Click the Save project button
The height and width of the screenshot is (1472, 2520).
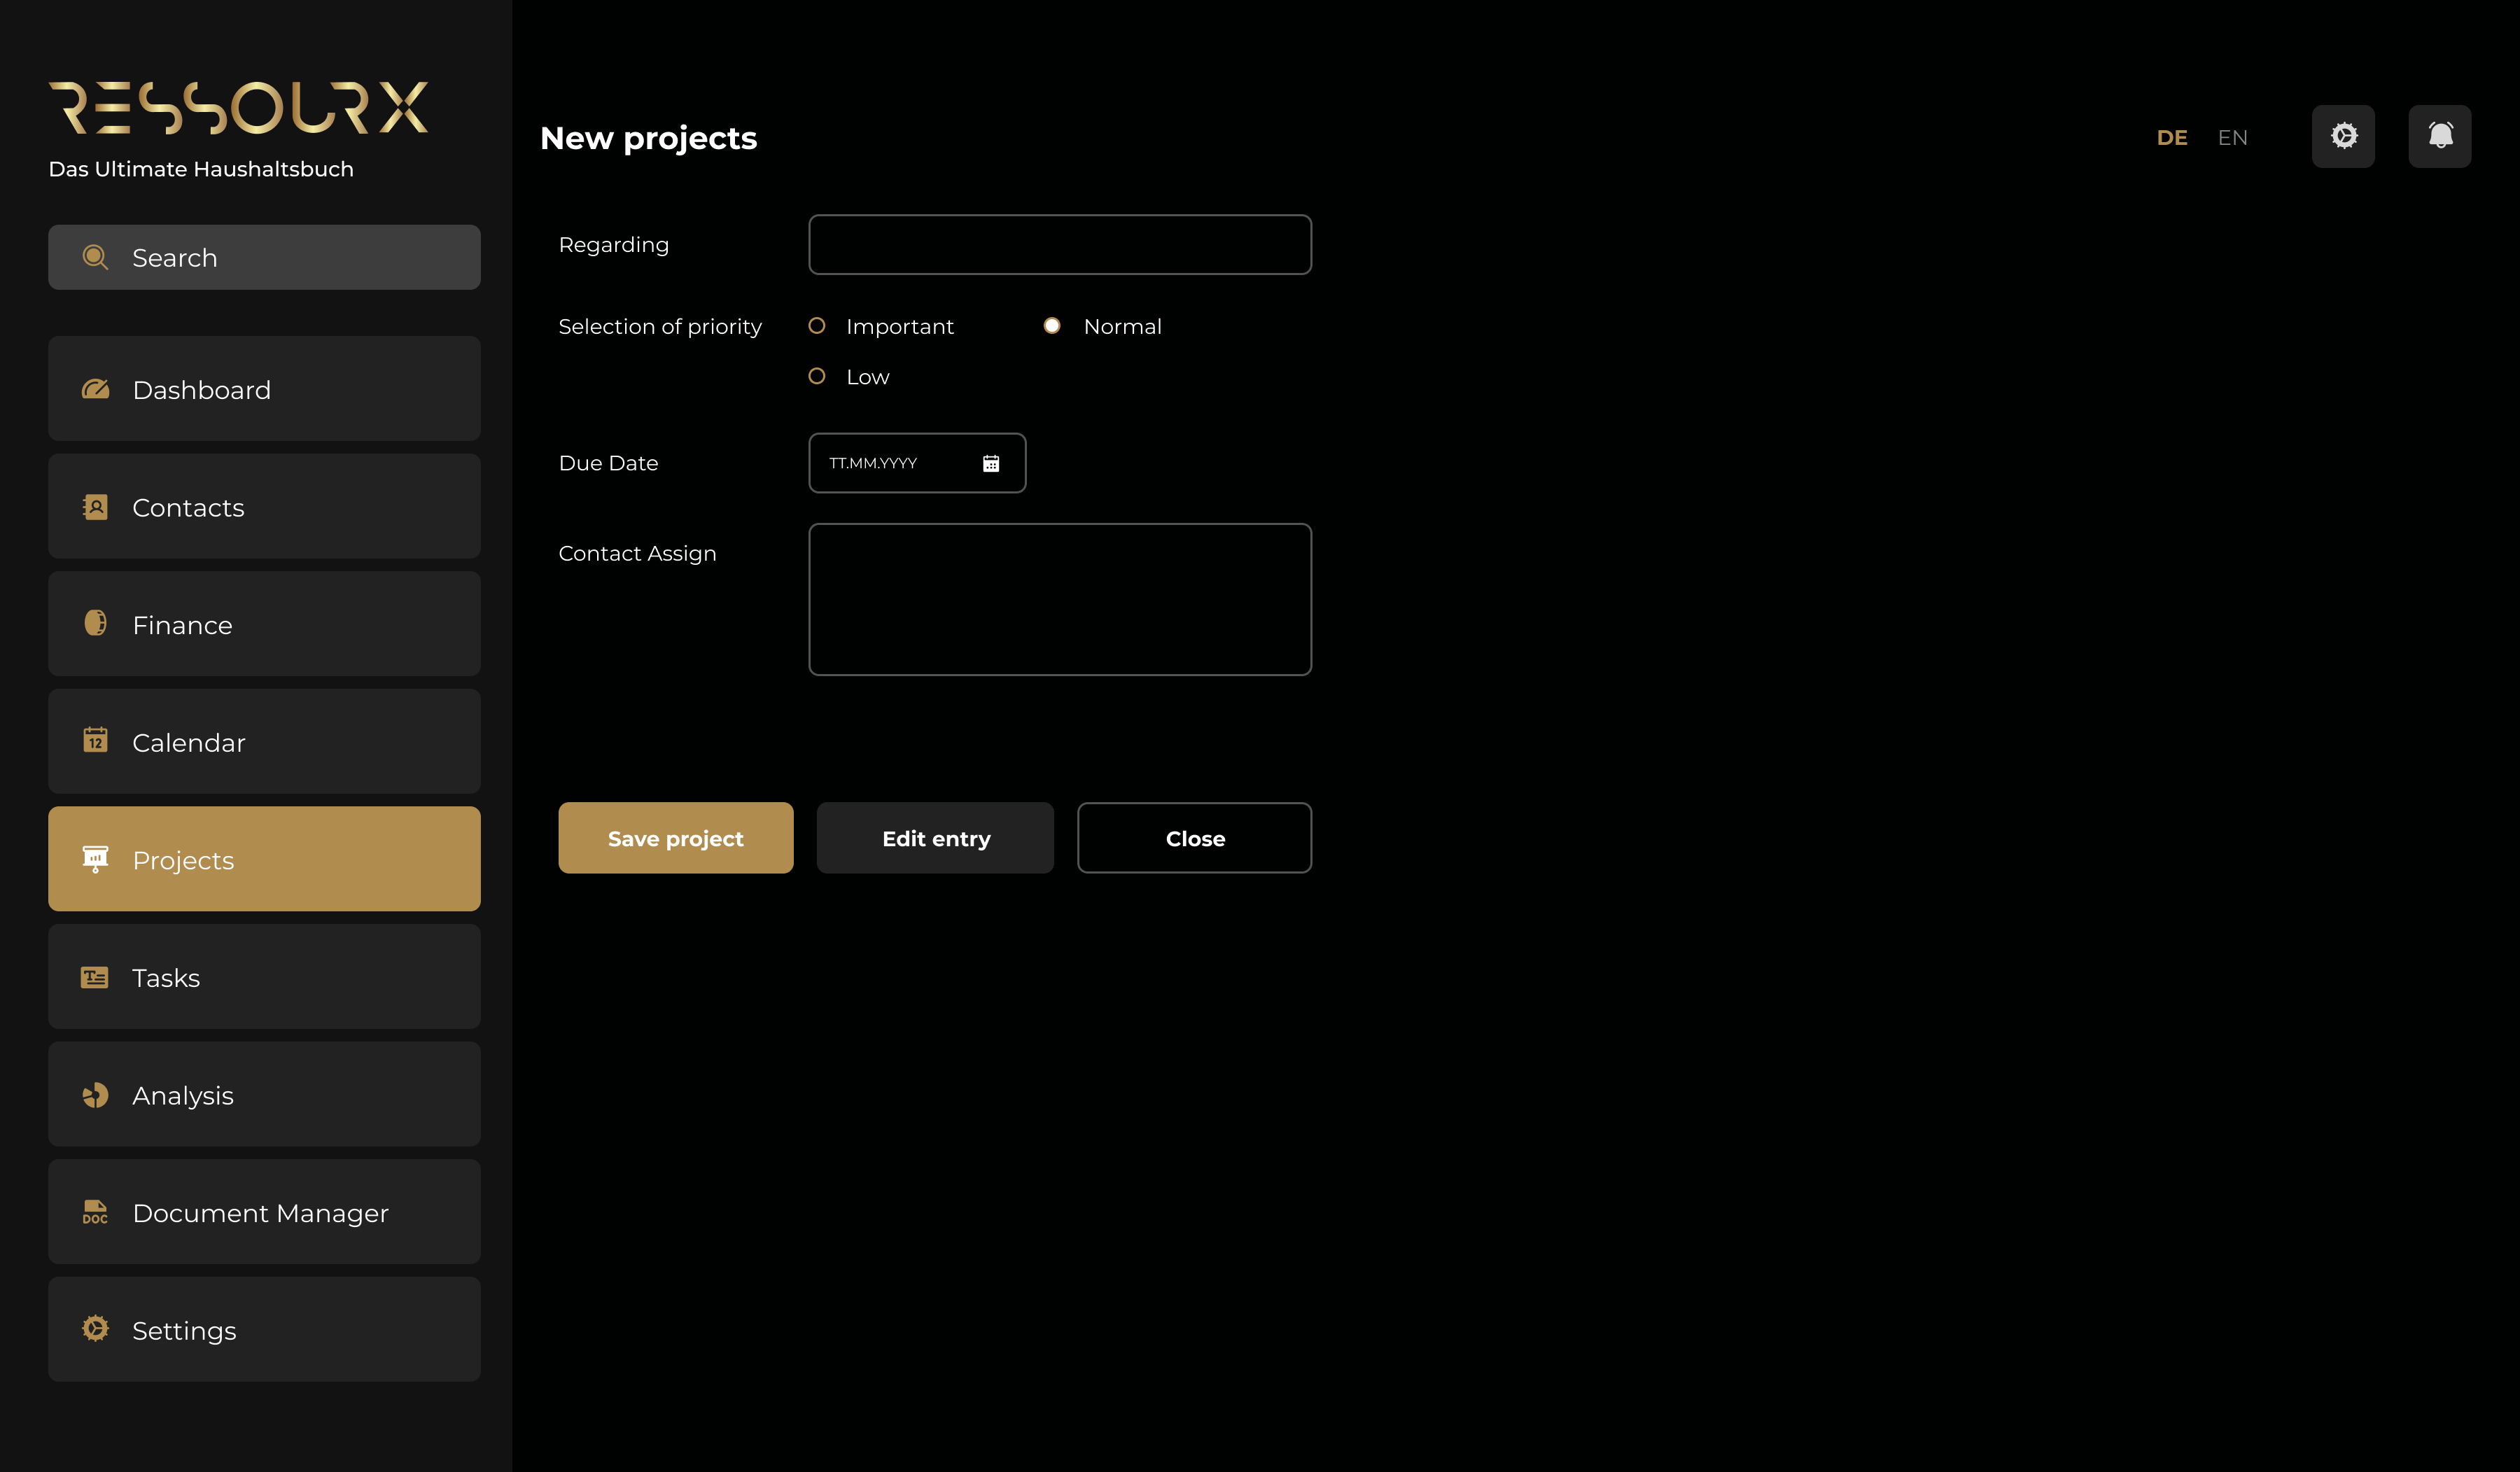(x=676, y=838)
